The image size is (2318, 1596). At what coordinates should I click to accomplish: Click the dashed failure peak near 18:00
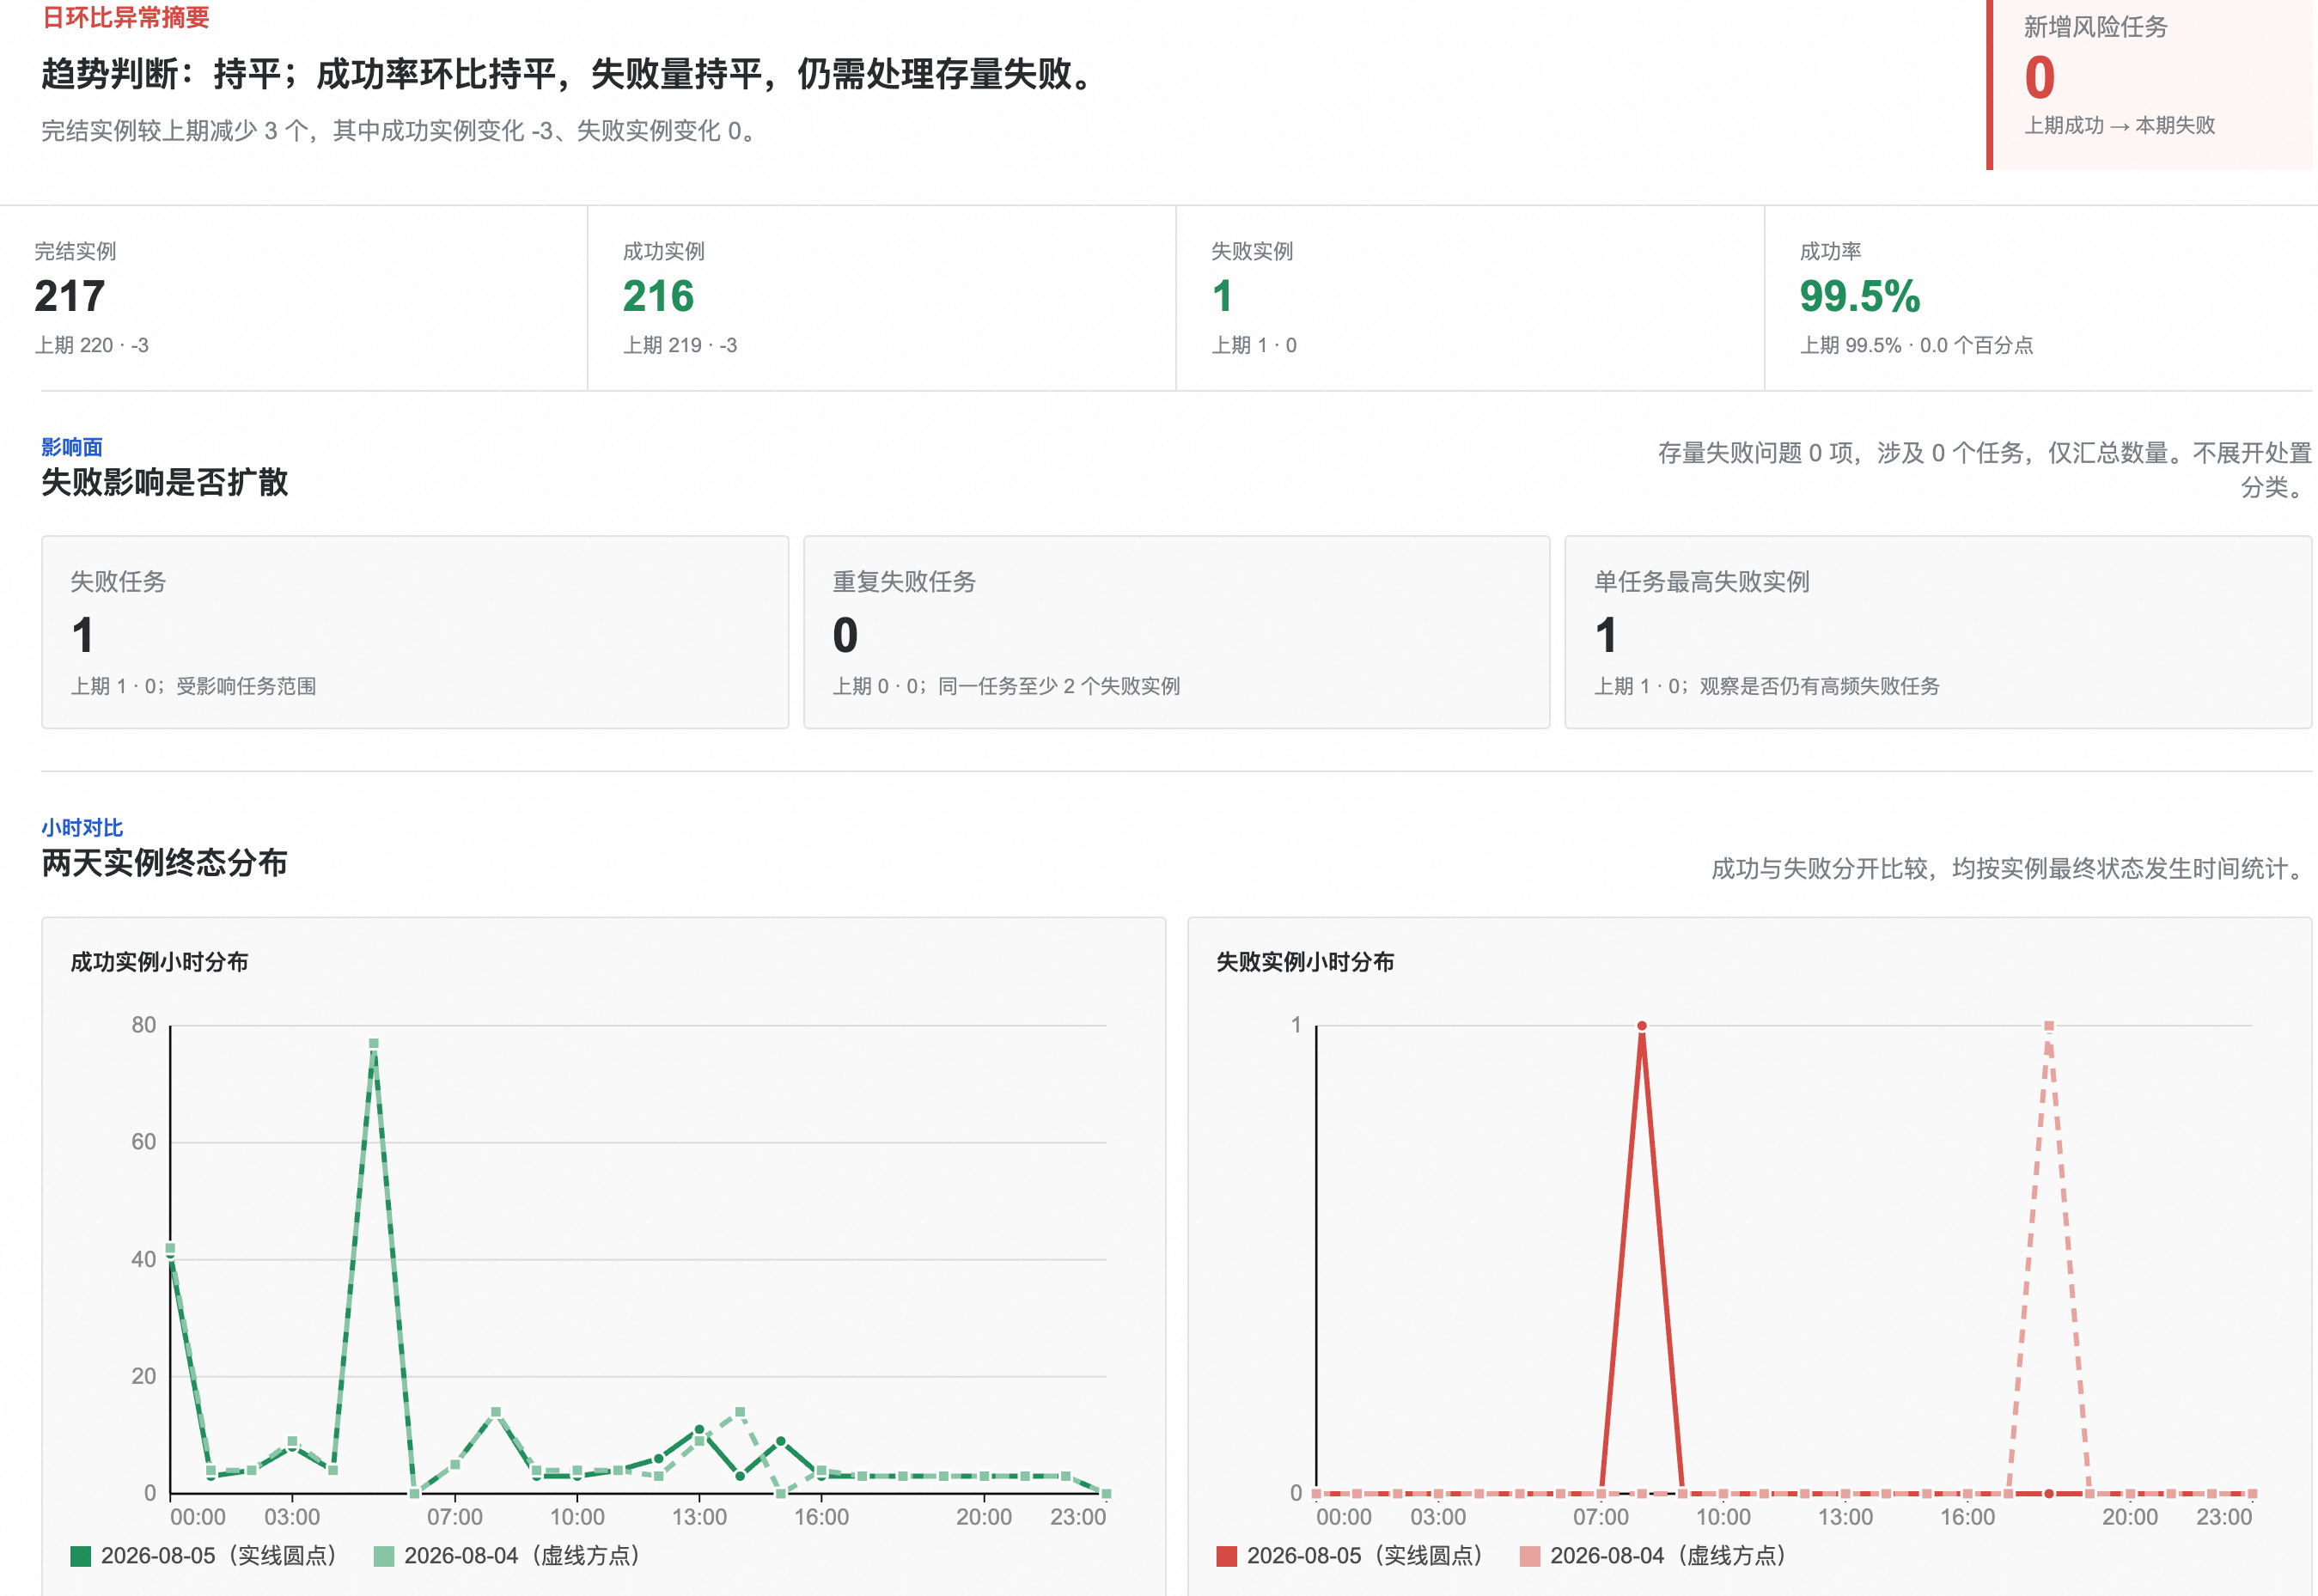(2049, 1026)
